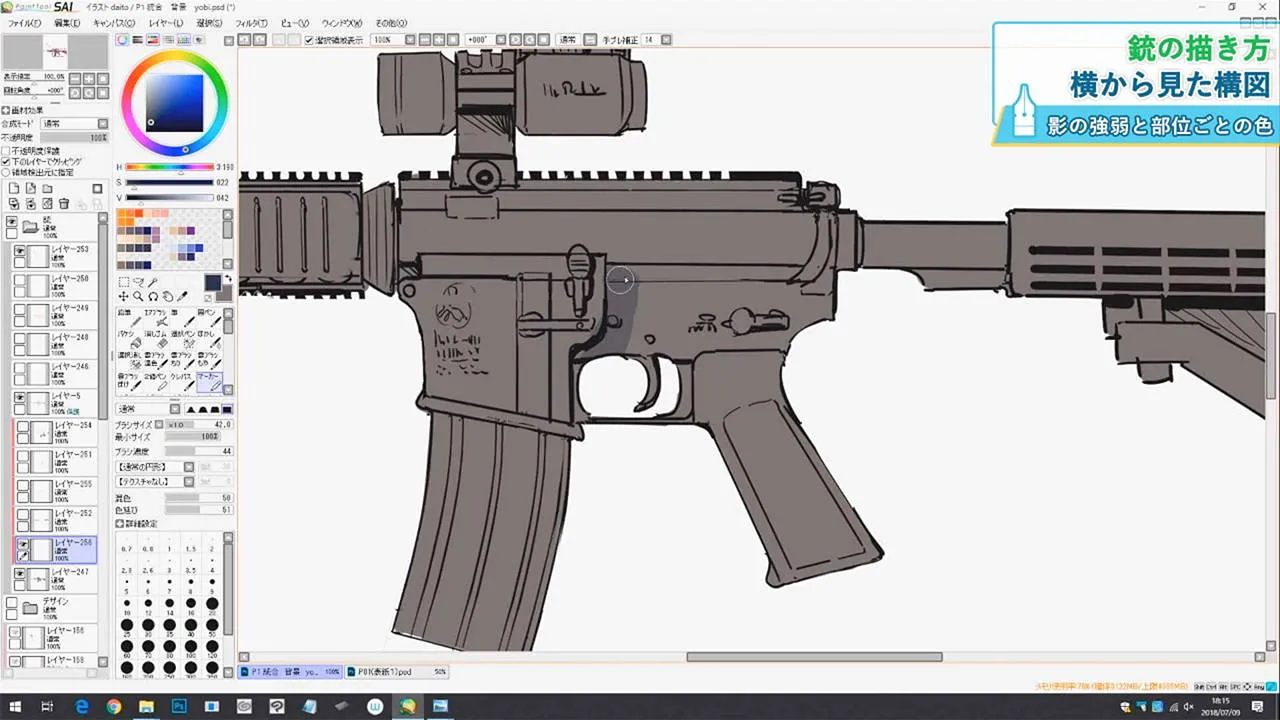Screen dimensions: 1280x720
Task: Uncheck the 選択領域表示 option in the toolbar
Action: coord(310,39)
